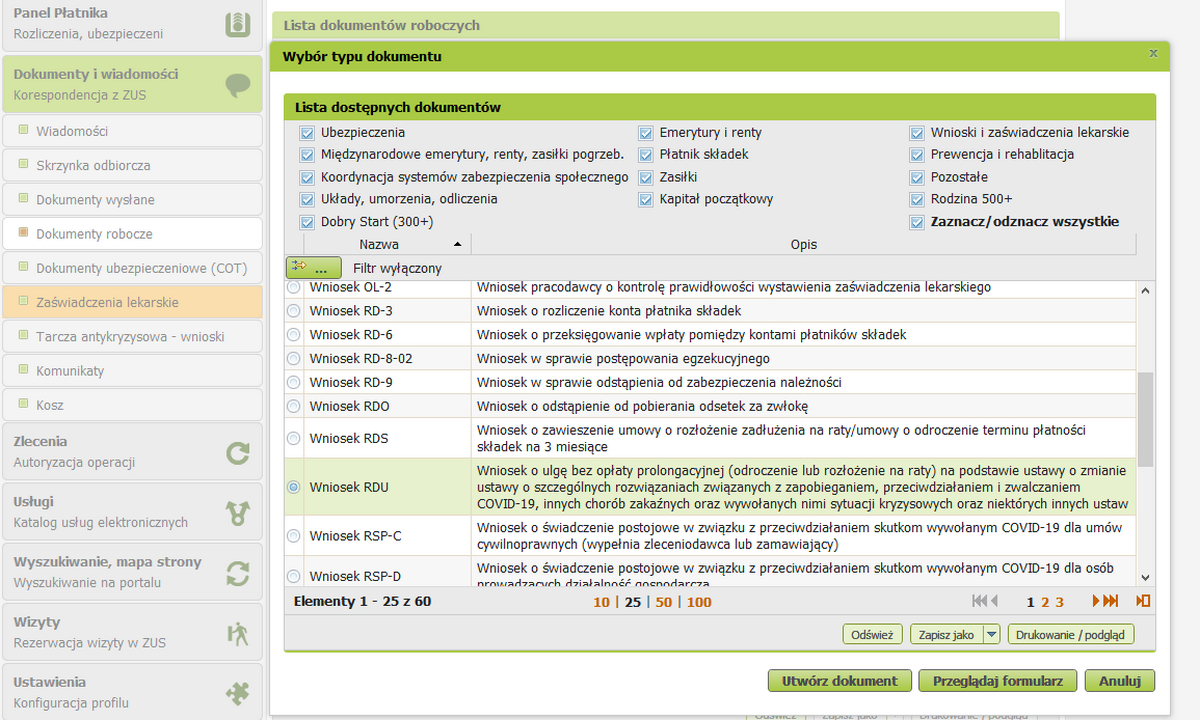Click the filter icon button
The width and height of the screenshot is (1200, 720).
pos(313,268)
